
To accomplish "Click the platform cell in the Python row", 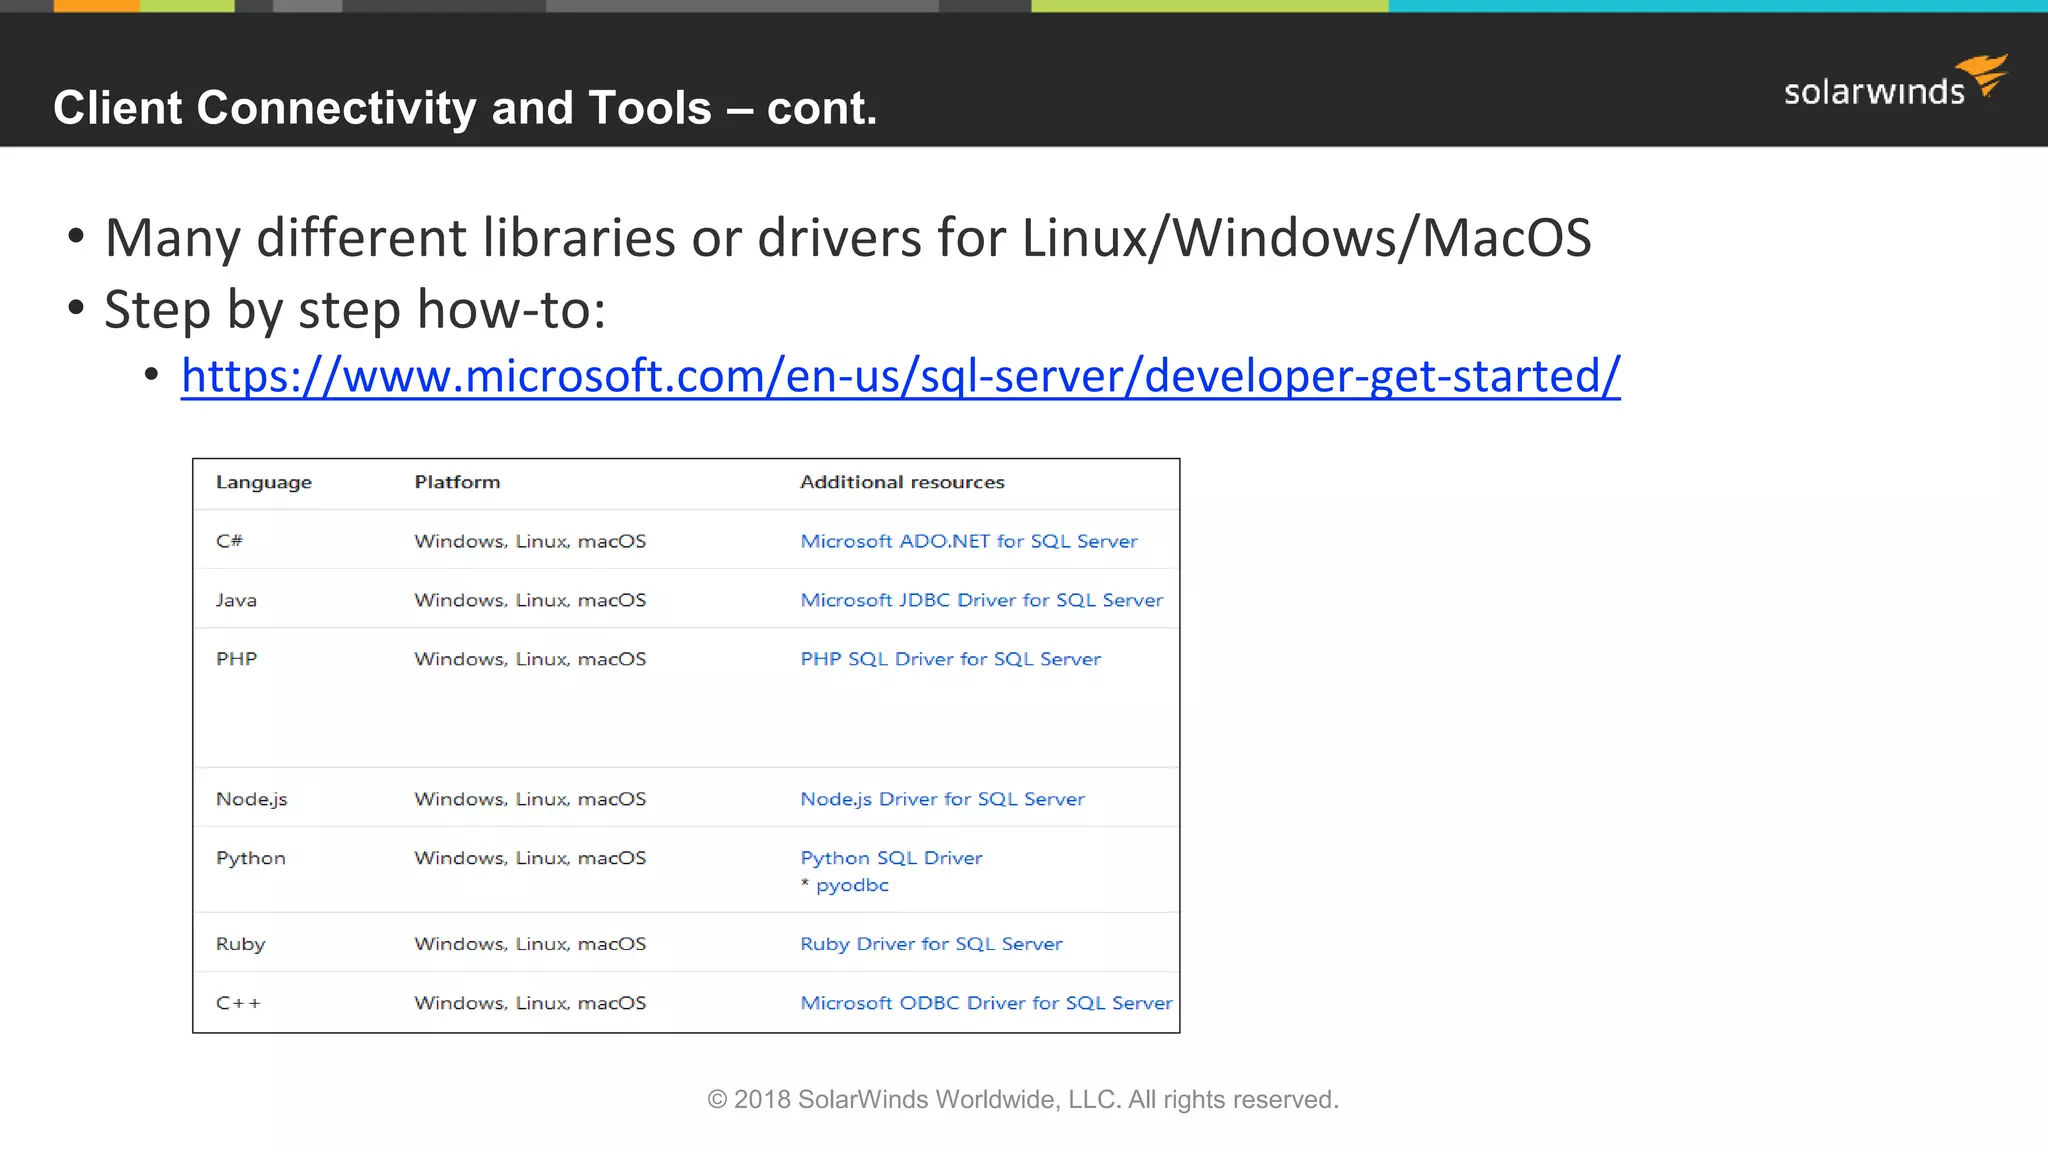I will point(530,858).
